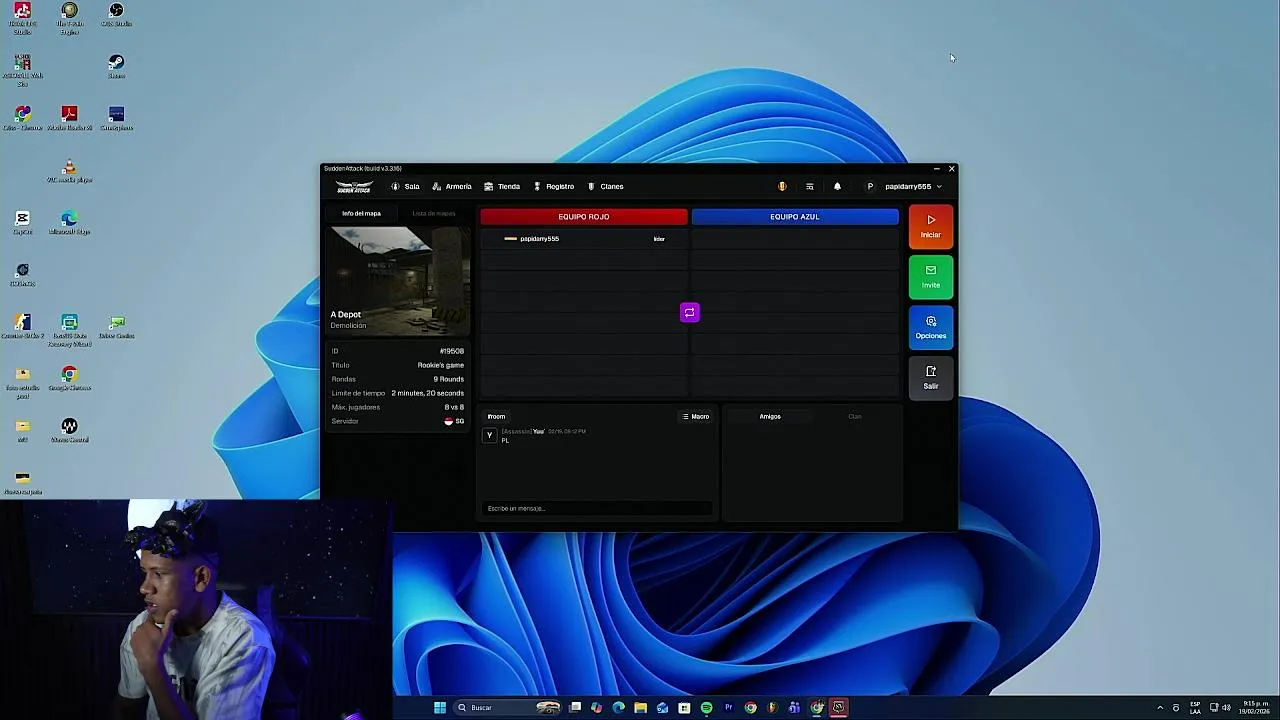1280x720 pixels.
Task: Open the Sala menu
Action: point(405,186)
